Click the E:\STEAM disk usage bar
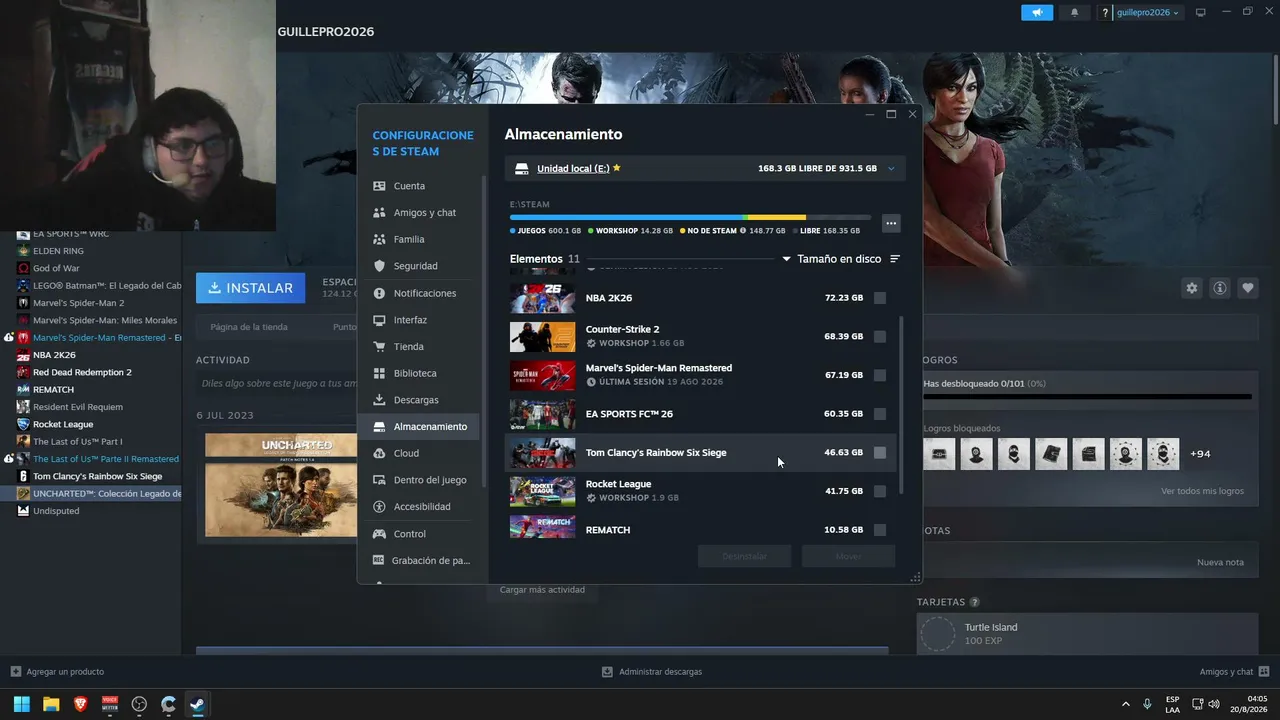This screenshot has width=1280, height=720. 690,217
